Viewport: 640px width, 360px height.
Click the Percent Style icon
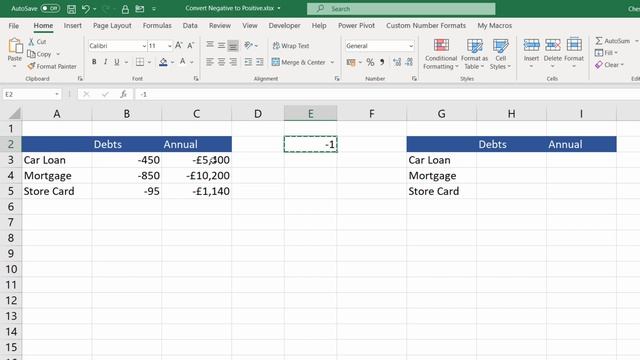click(x=370, y=62)
